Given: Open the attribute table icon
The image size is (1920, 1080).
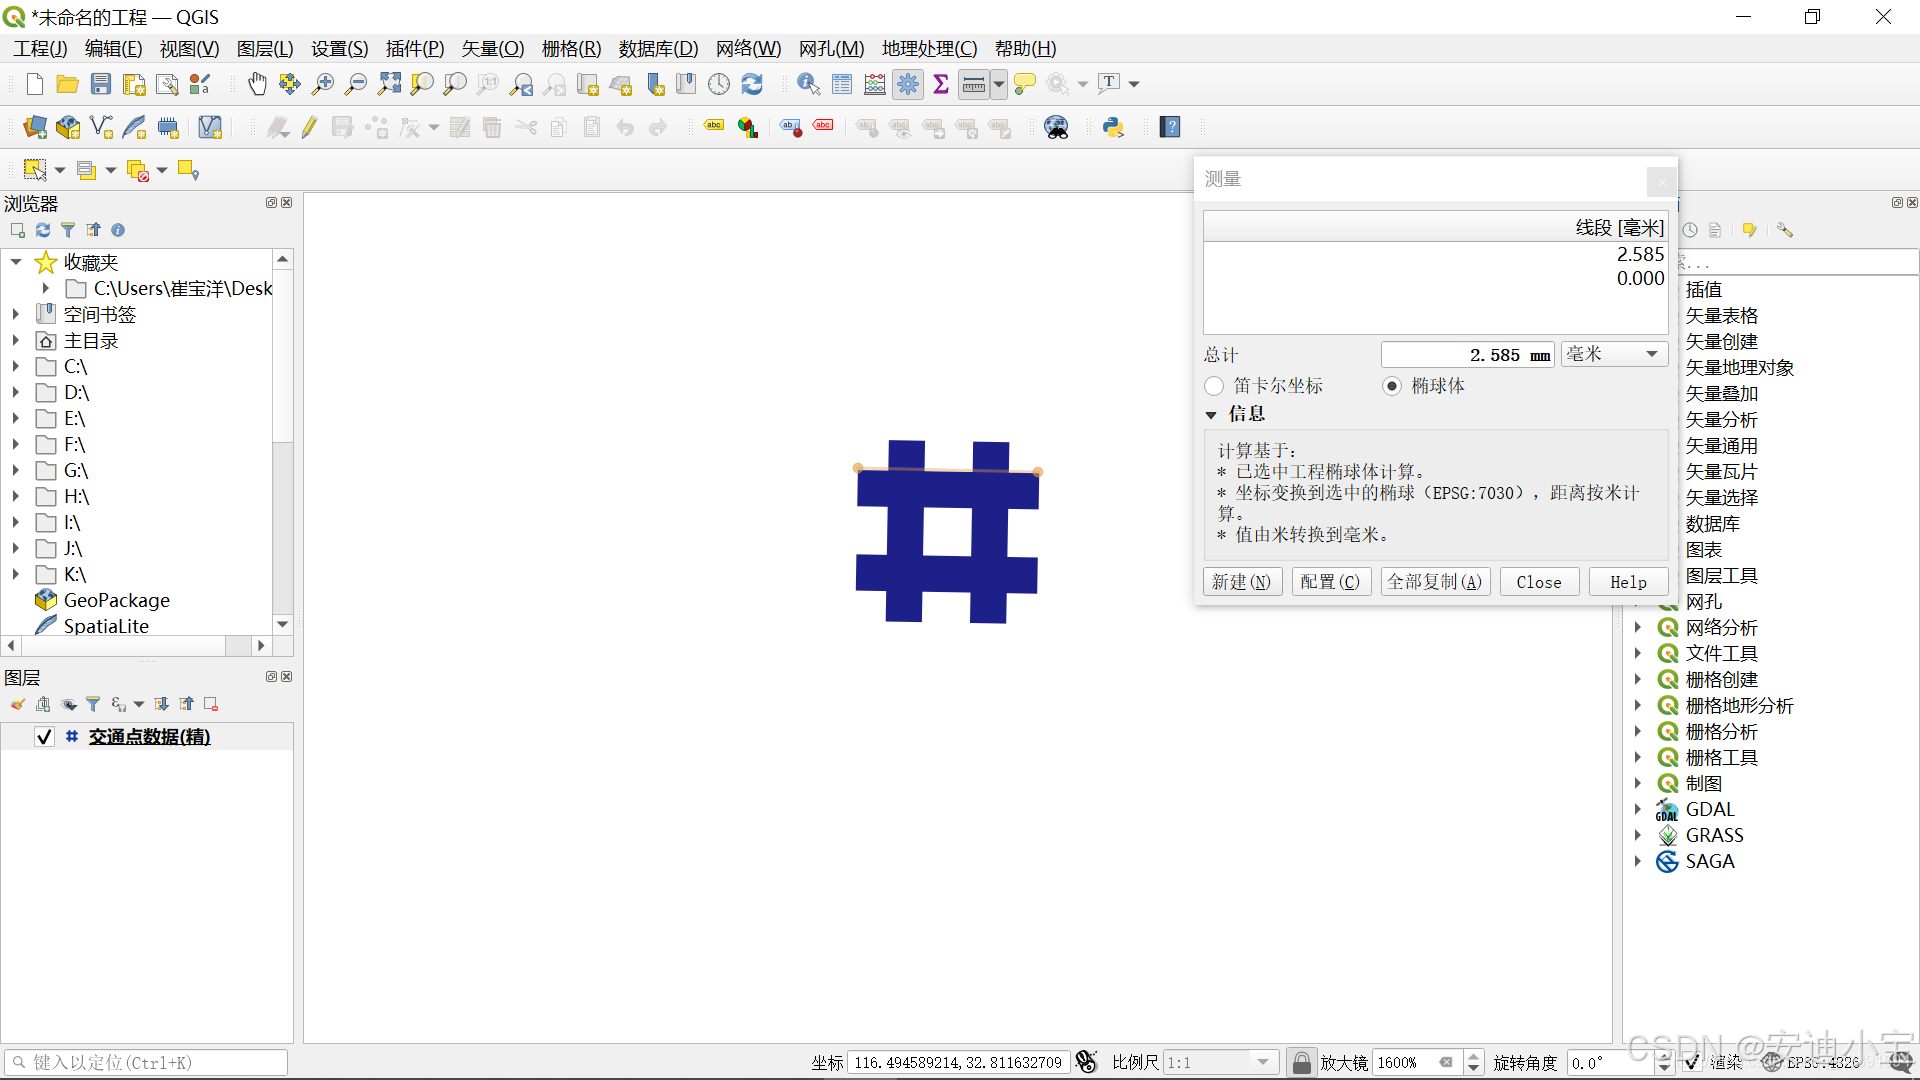Looking at the screenshot, I should coord(842,85).
